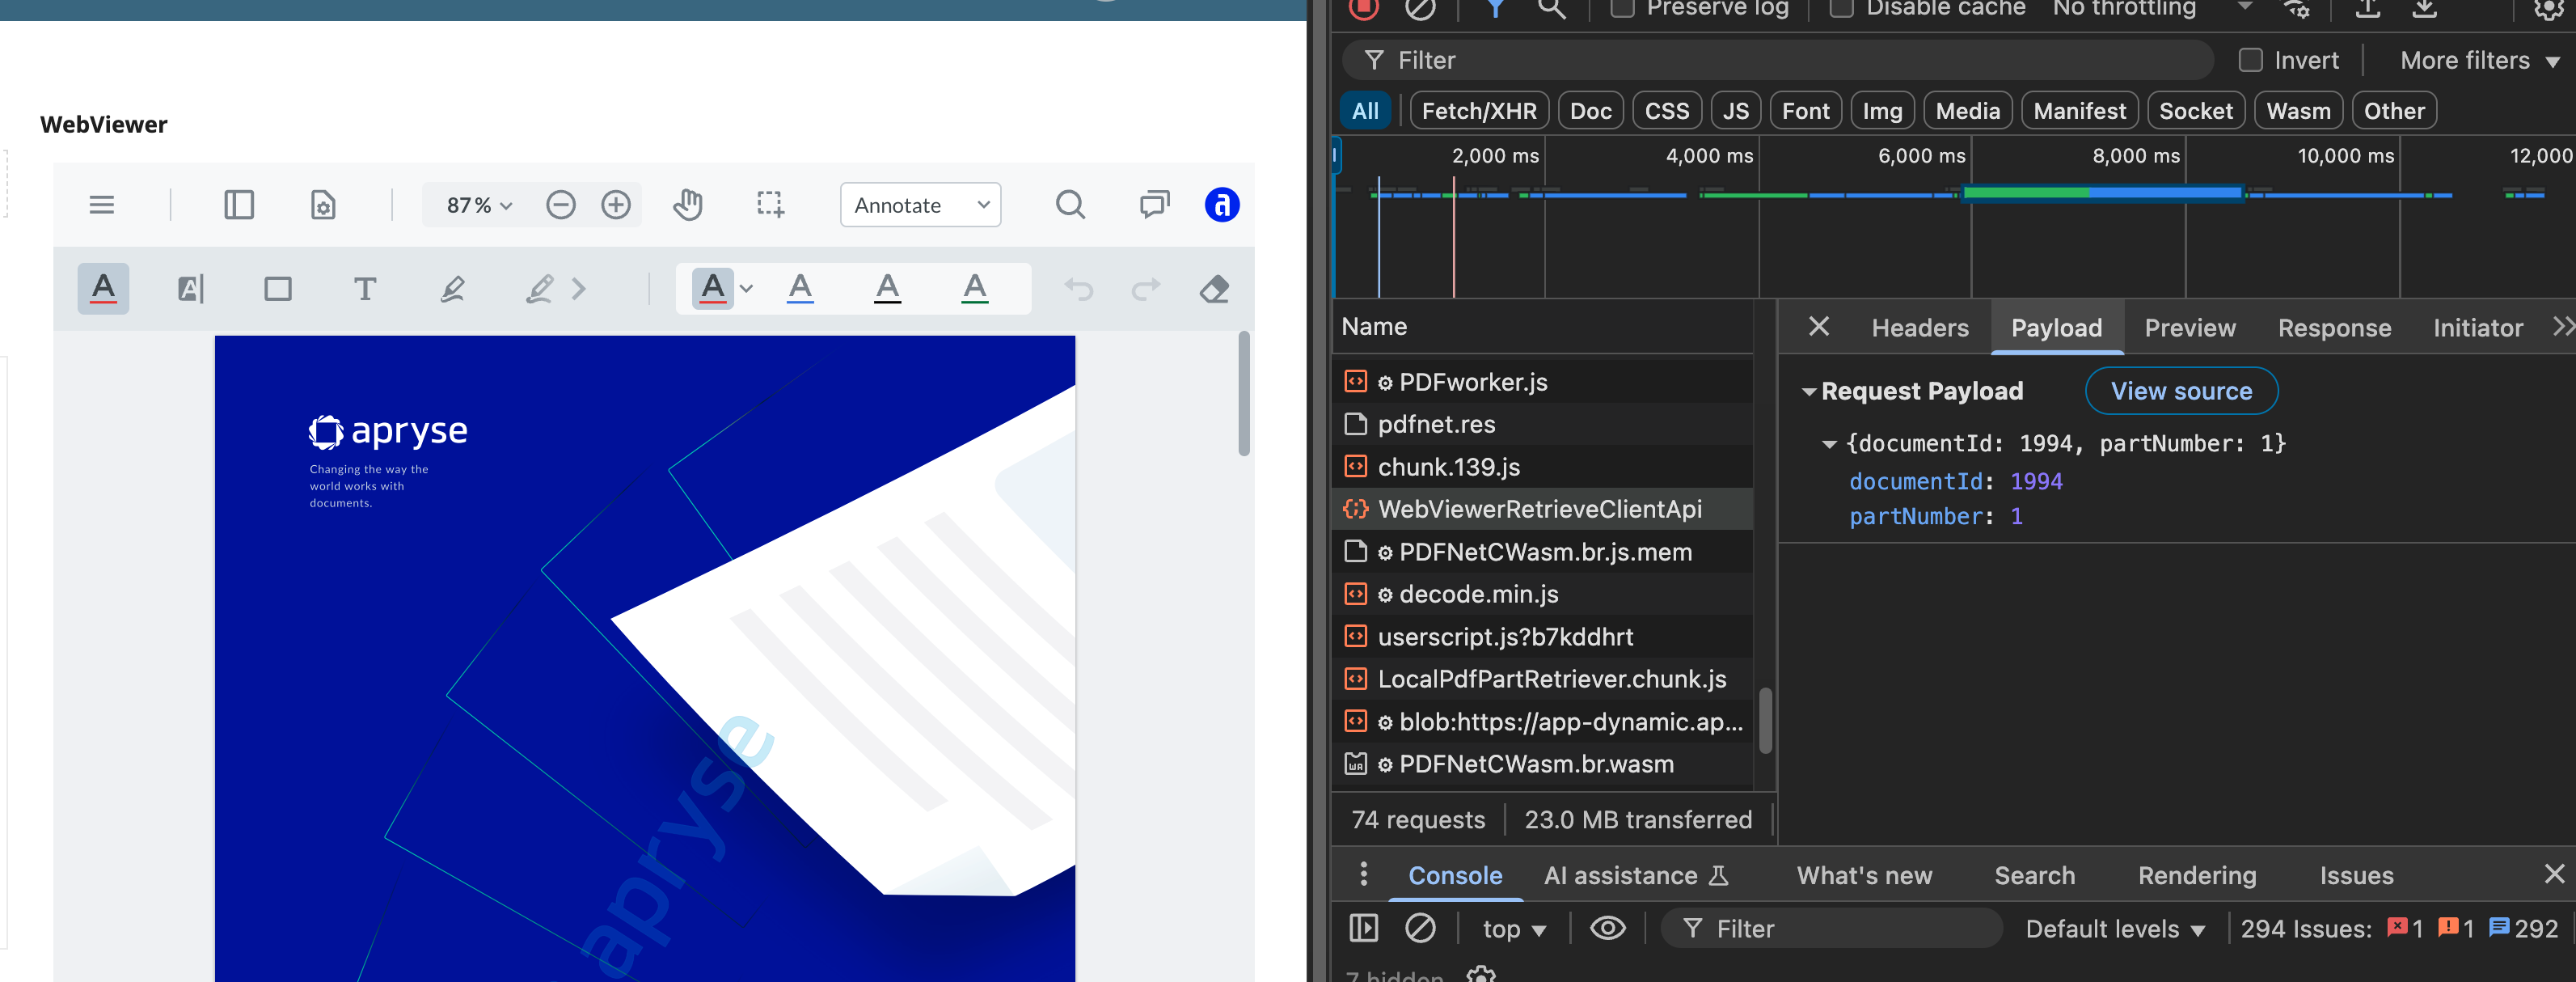Screen dimensions: 2576x982
Task: Select the eraser tool
Action: point(1214,289)
